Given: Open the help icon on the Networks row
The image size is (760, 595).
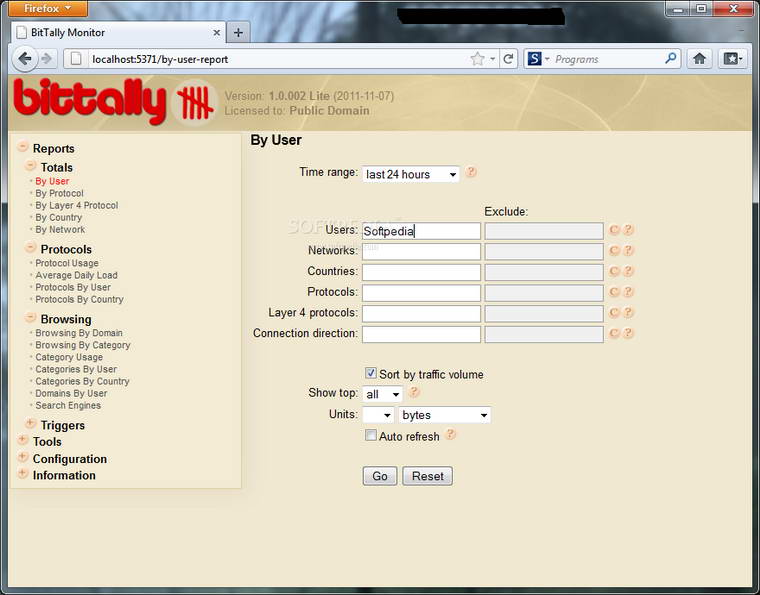Looking at the screenshot, I should point(628,251).
